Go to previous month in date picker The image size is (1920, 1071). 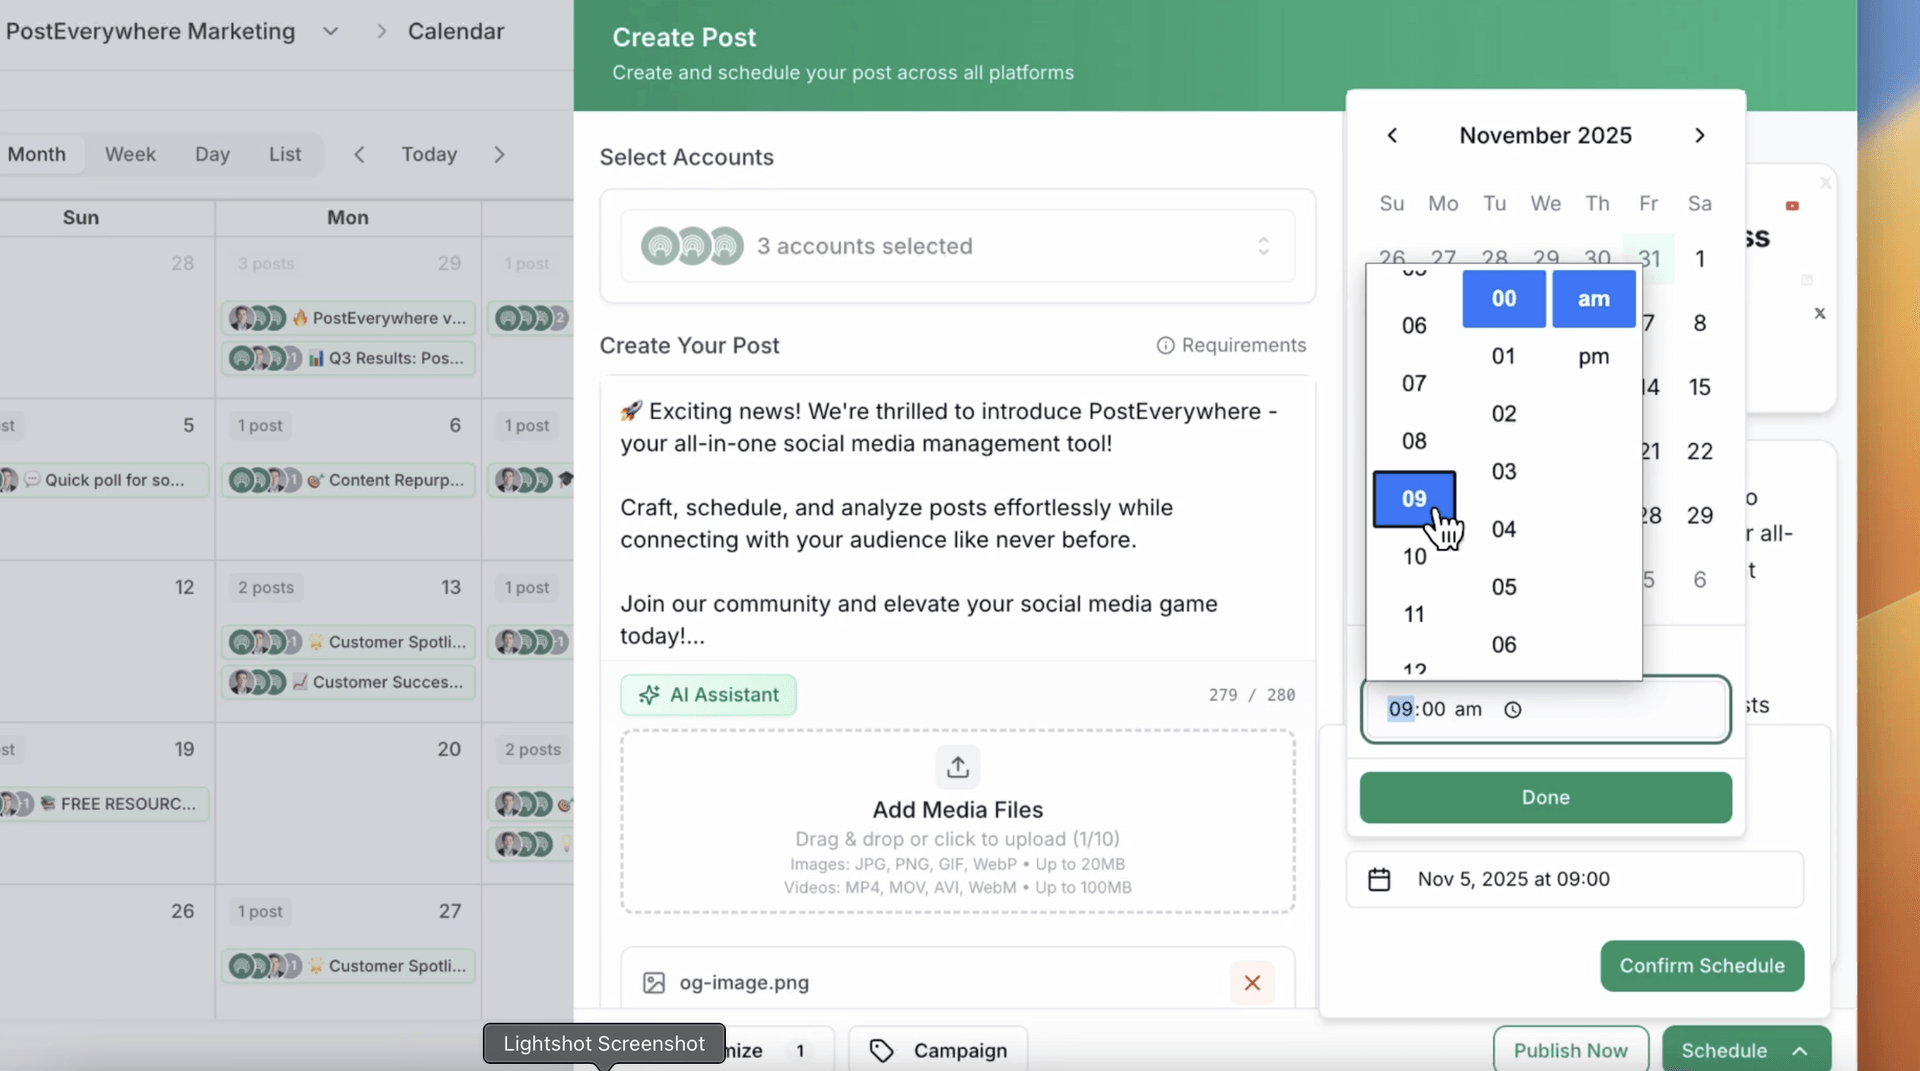1392,136
